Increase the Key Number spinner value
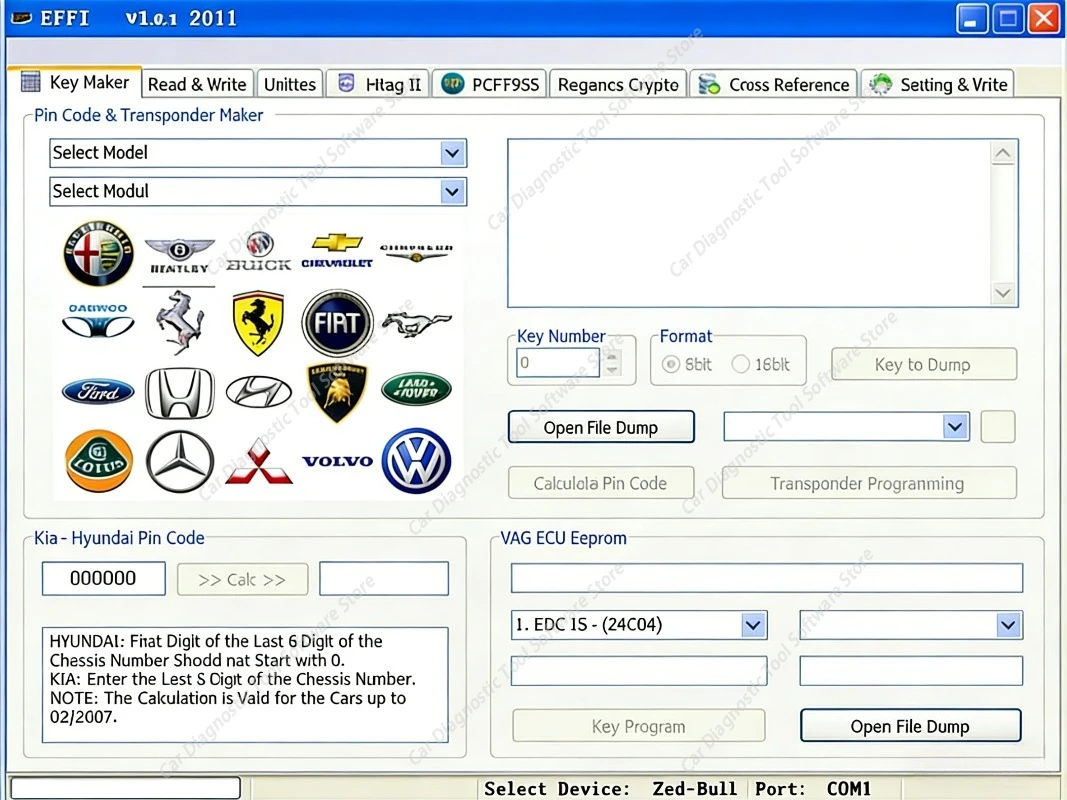The width and height of the screenshot is (1067, 800). click(612, 357)
